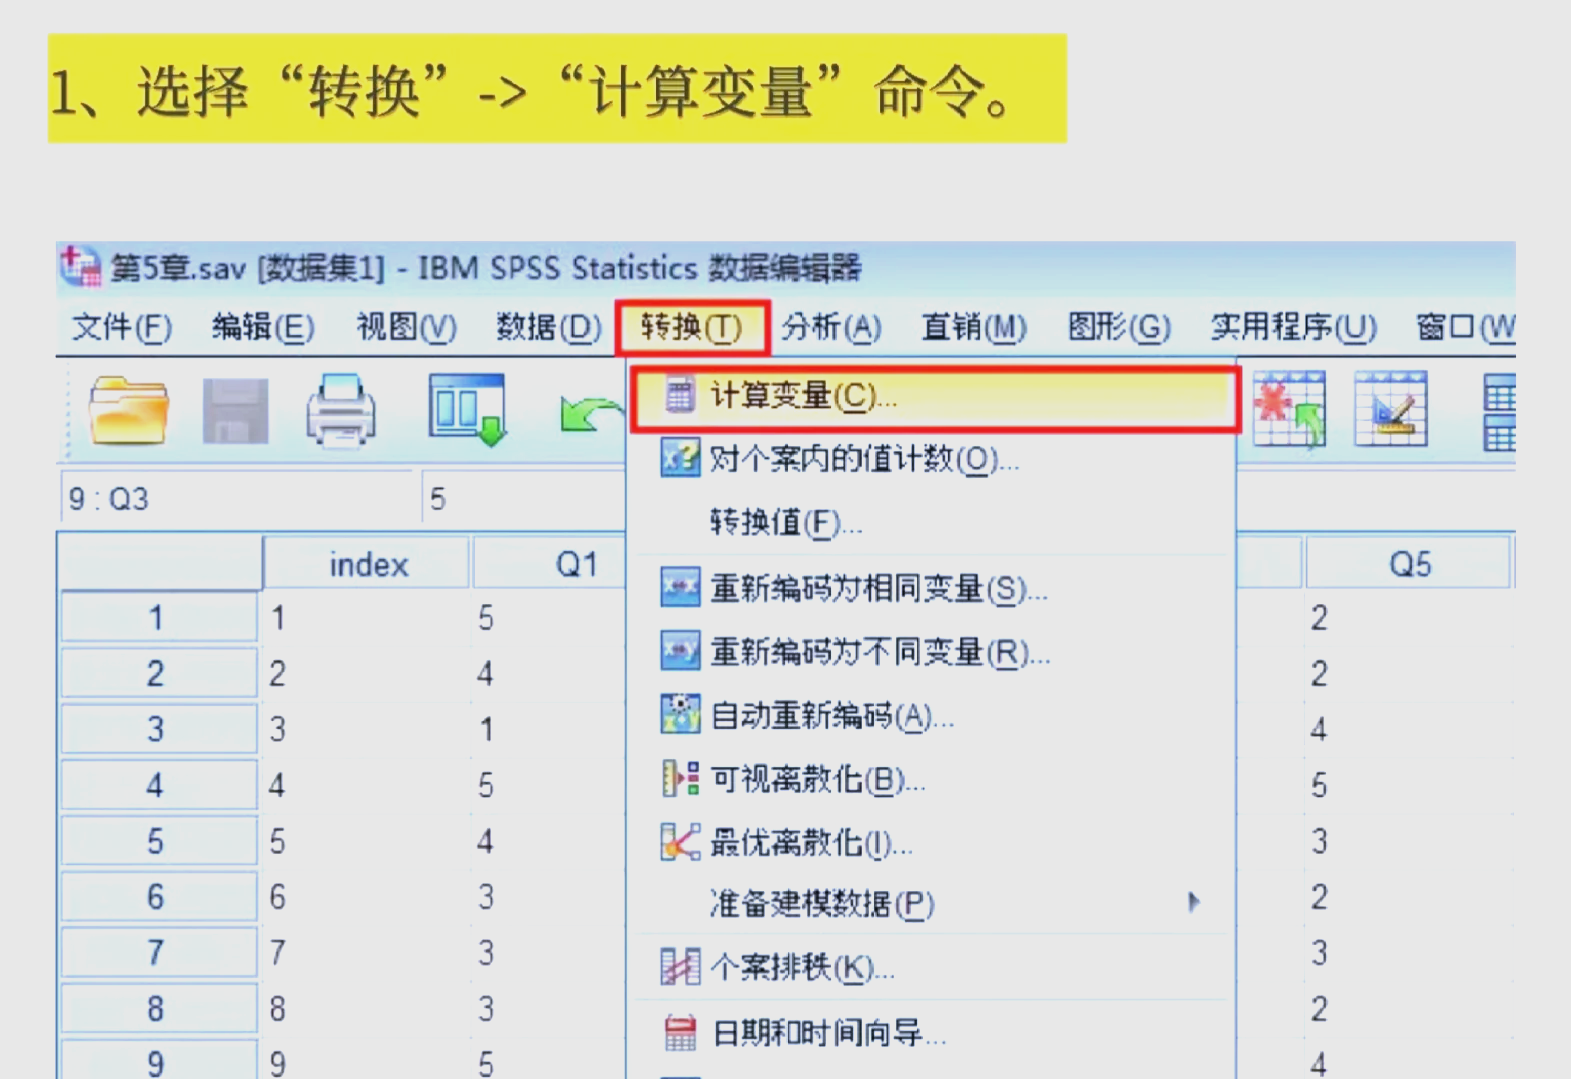1571x1079 pixels.
Task: Open the 视图(V) menu
Action: (406, 327)
